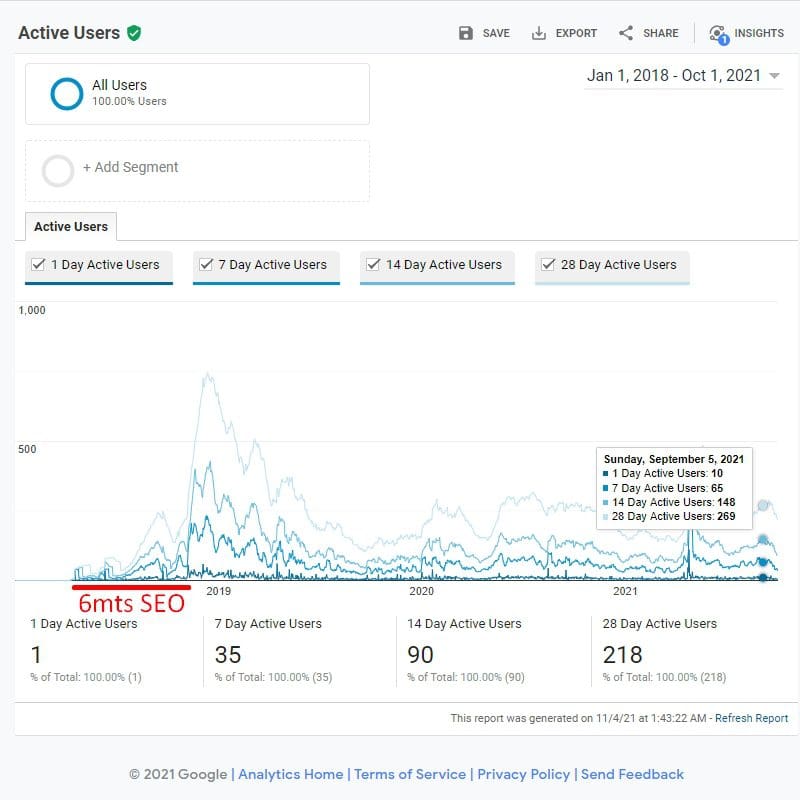Open the Insights panel icon
Viewport: 800px width, 800px height.
(718, 34)
